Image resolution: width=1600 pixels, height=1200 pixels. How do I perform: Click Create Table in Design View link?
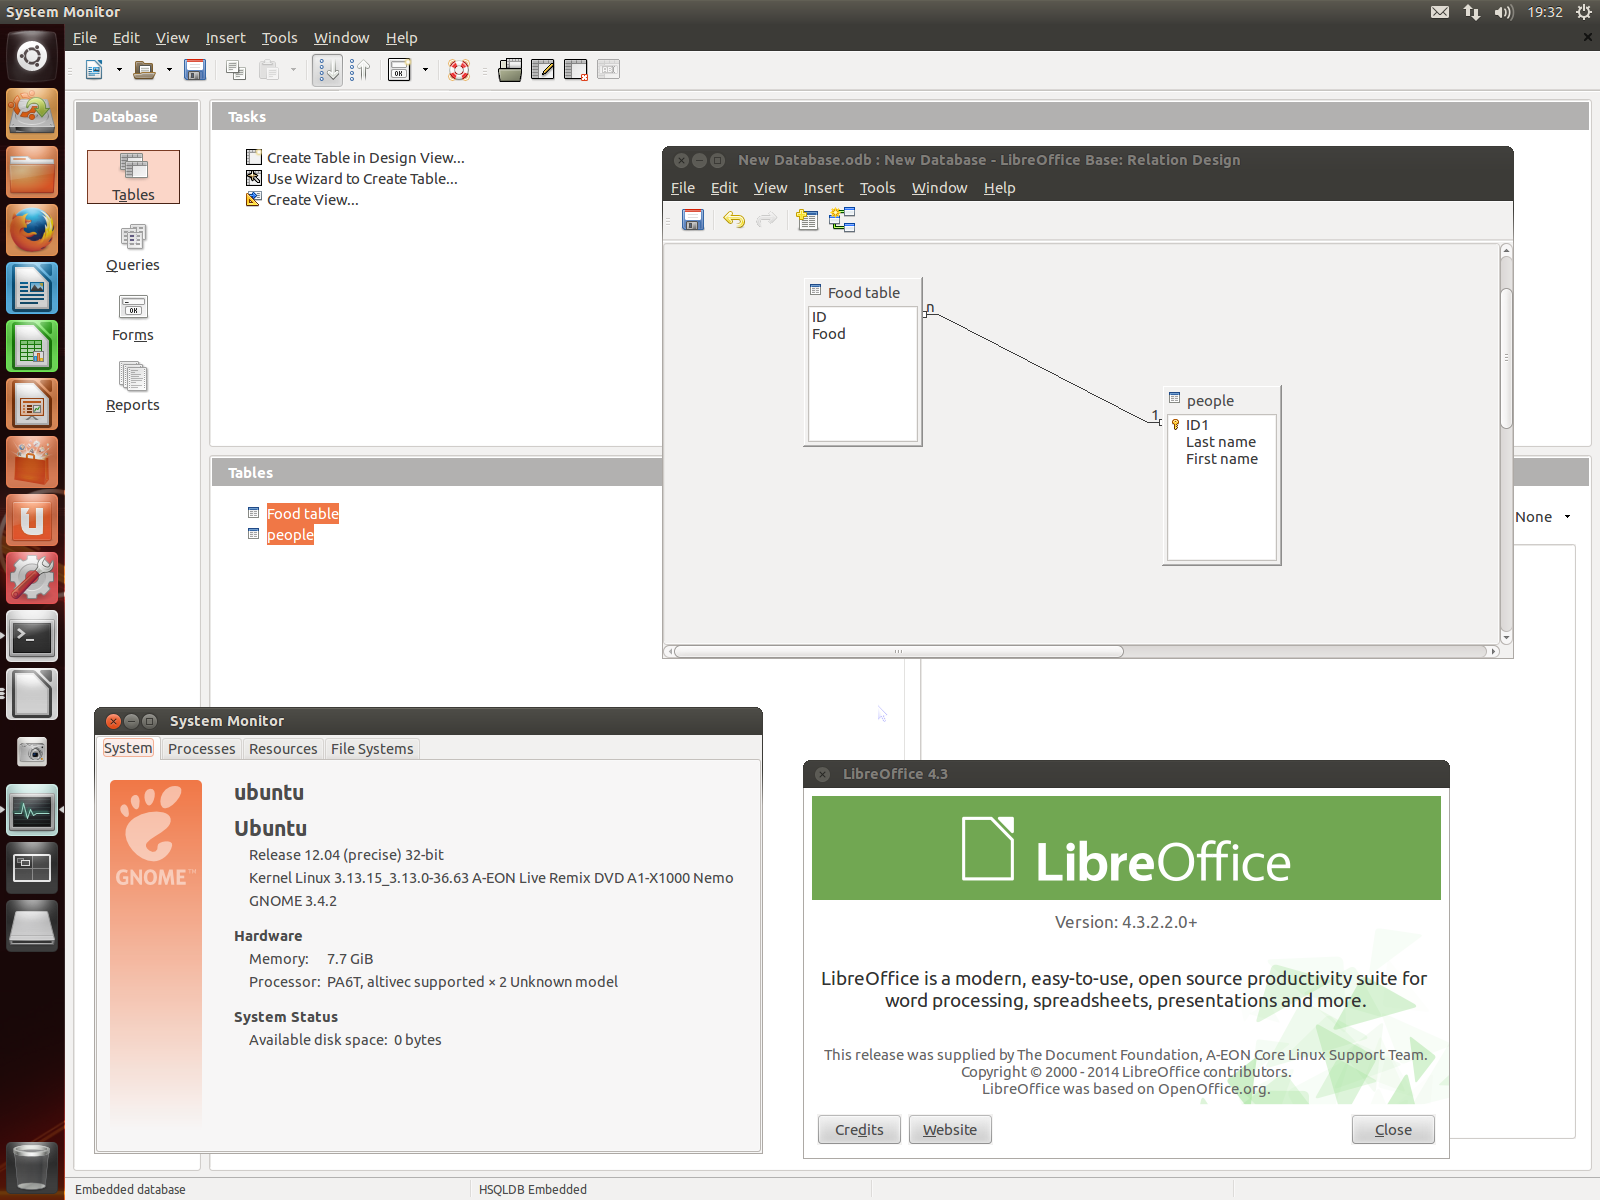[x=365, y=158]
